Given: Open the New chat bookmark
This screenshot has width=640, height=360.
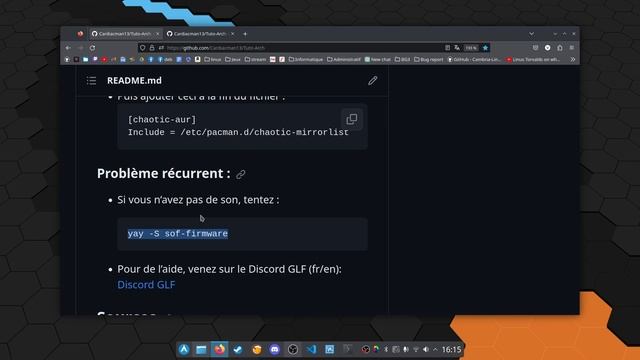Looking at the screenshot, I should pyautogui.click(x=378, y=59).
